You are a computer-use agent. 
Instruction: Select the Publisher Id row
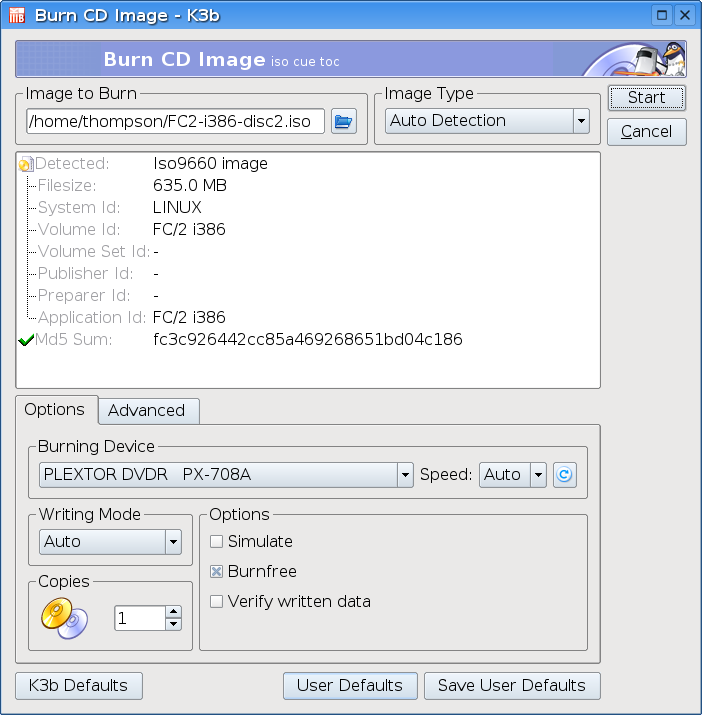[308, 274]
